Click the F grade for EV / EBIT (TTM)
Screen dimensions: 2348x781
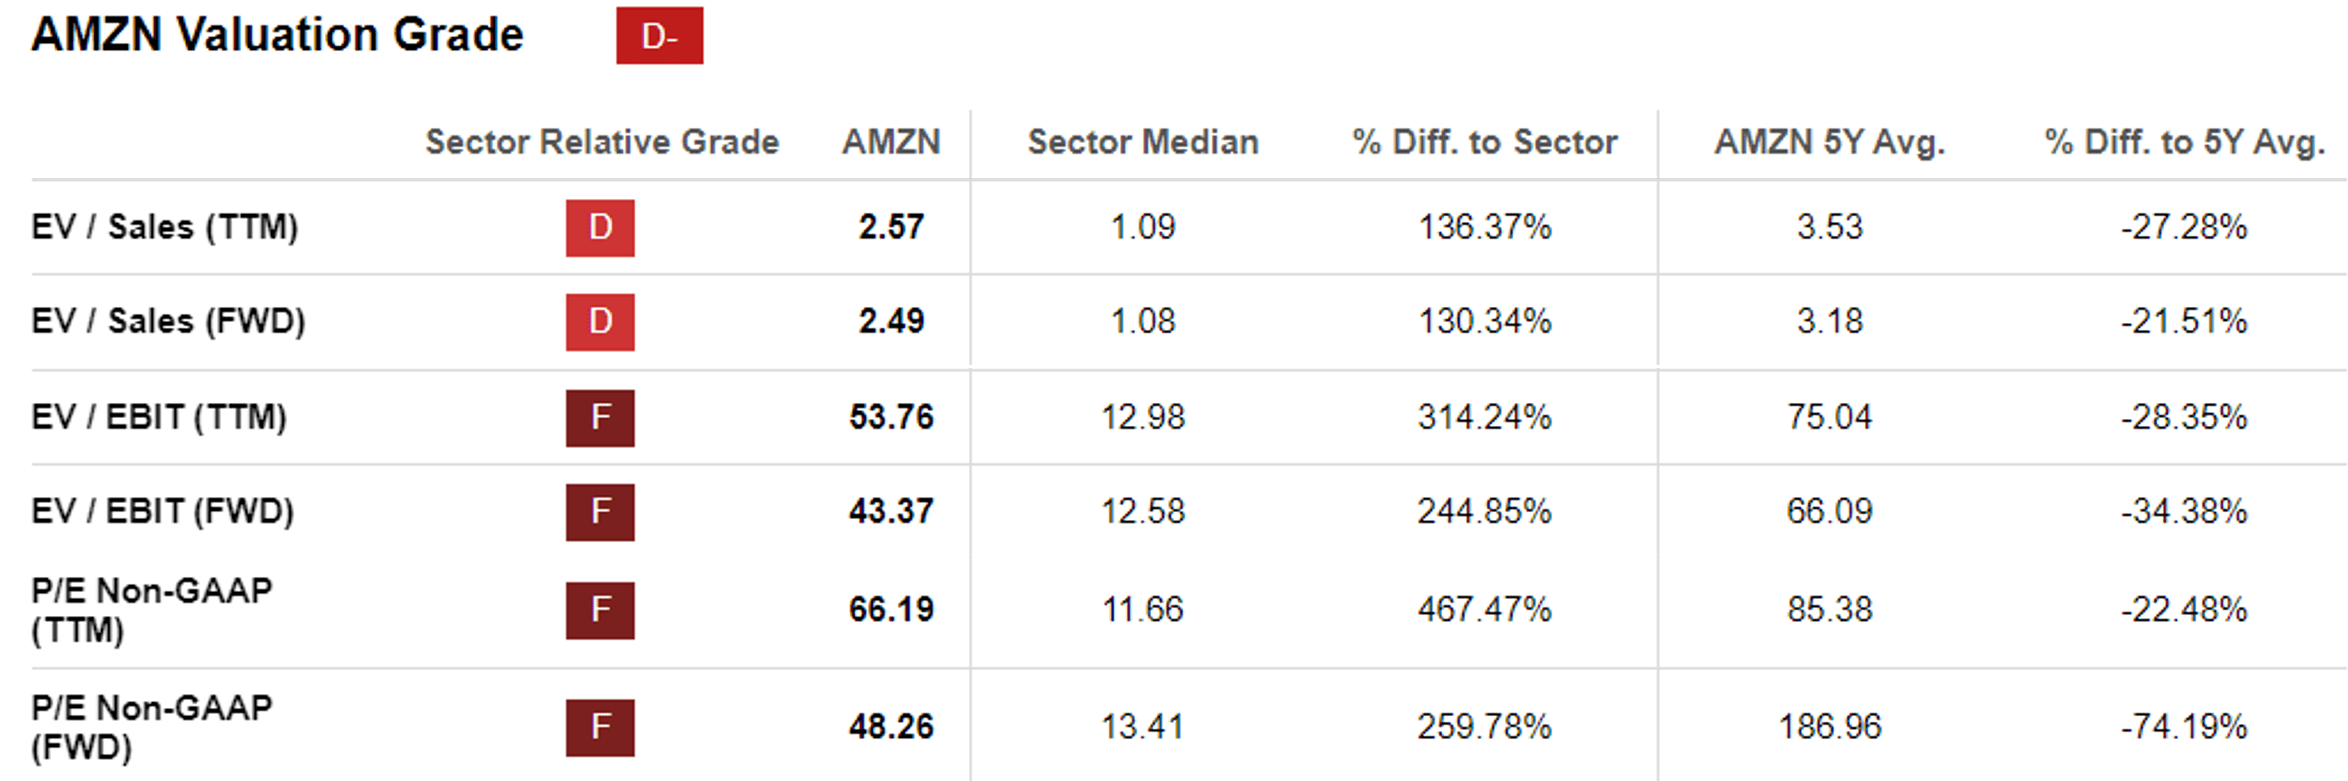coord(600,417)
